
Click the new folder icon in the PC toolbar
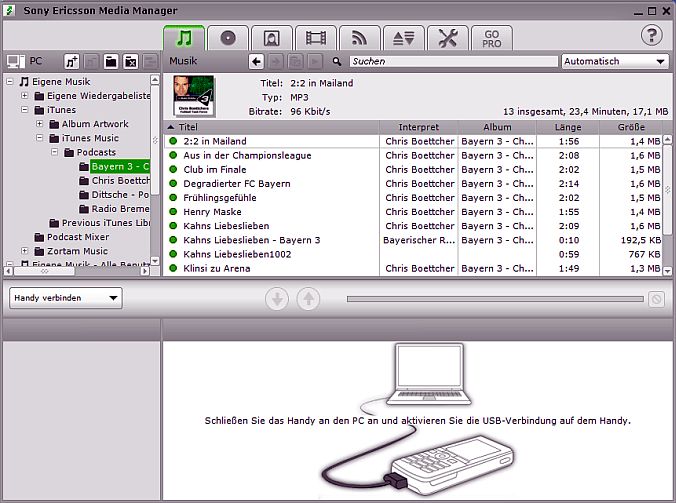click(x=111, y=62)
